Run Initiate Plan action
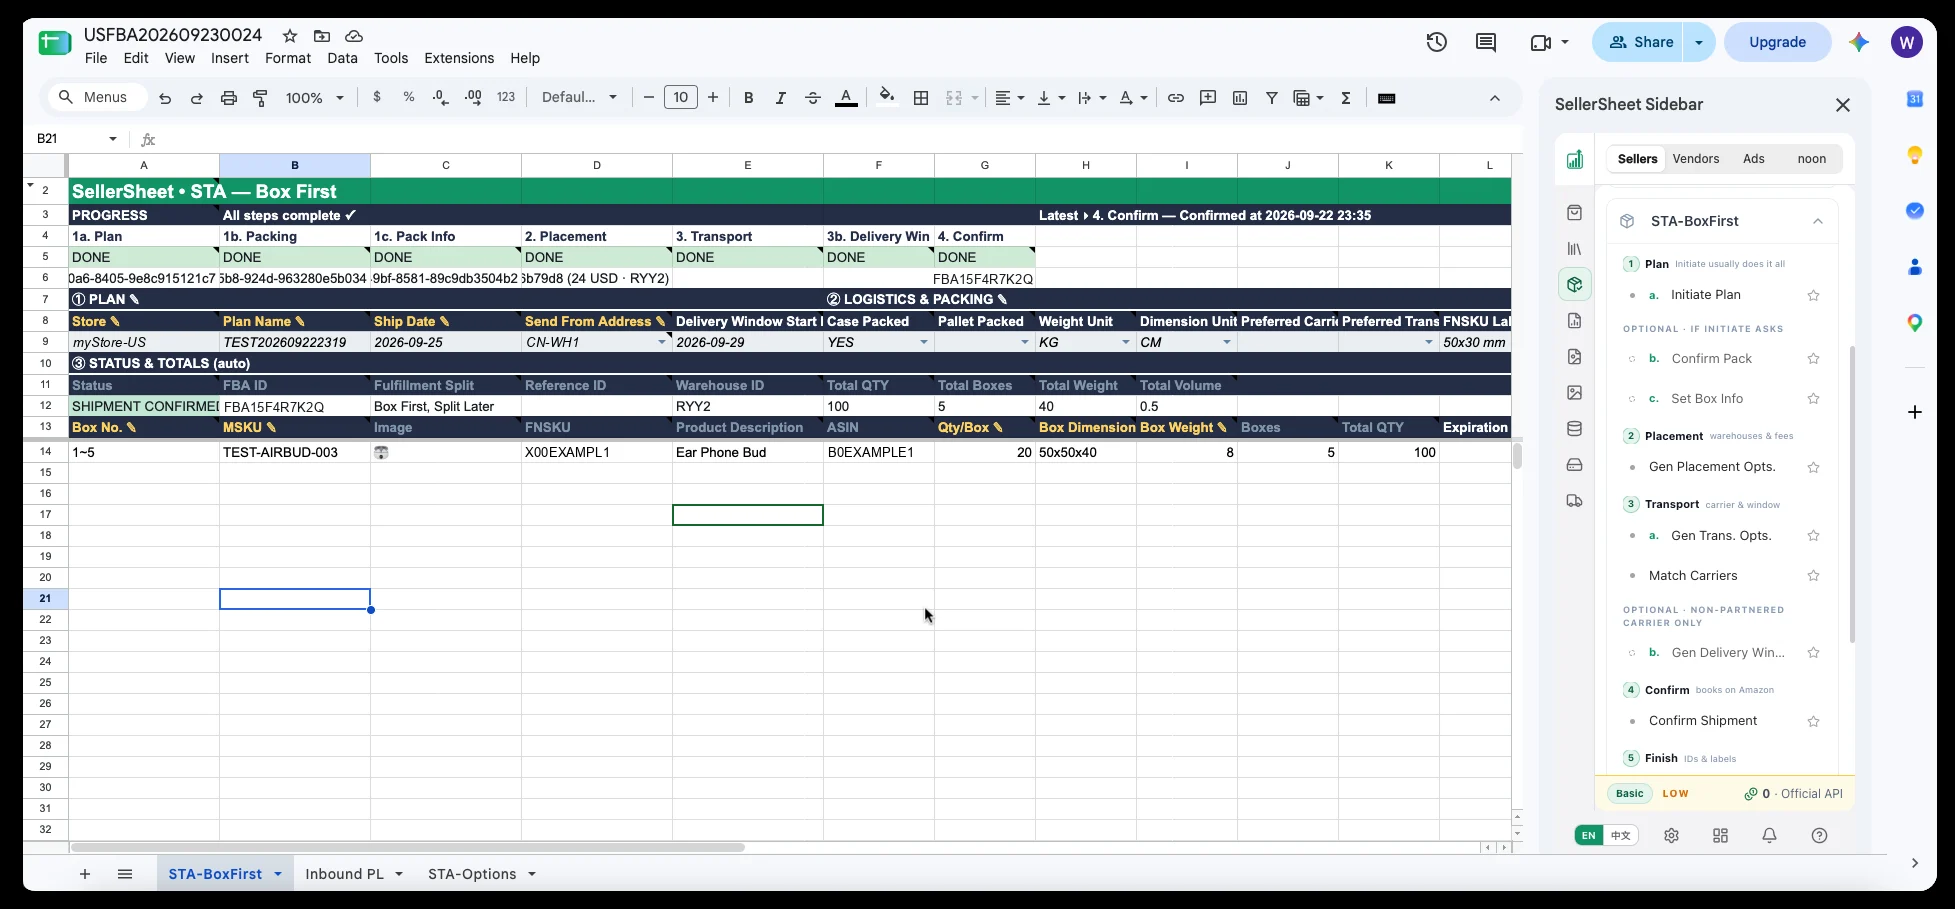Viewport: 1955px width, 909px height. (1706, 295)
